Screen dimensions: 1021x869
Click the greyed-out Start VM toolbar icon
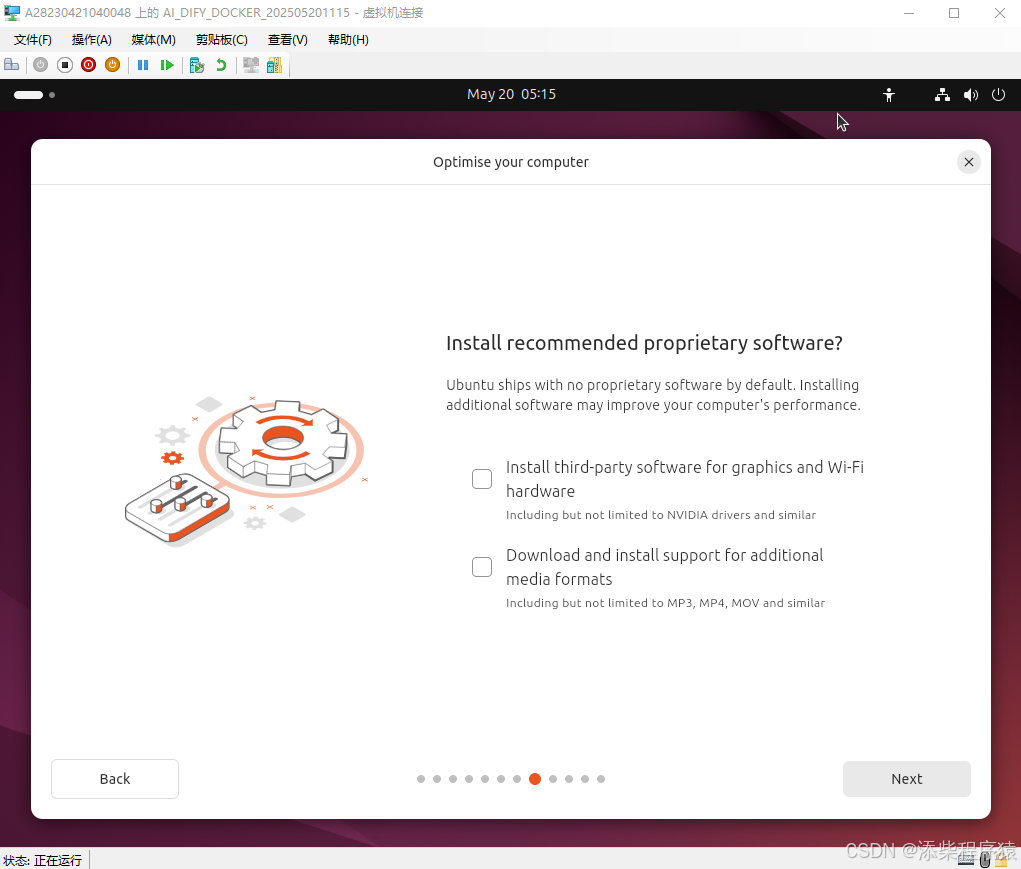pos(40,64)
